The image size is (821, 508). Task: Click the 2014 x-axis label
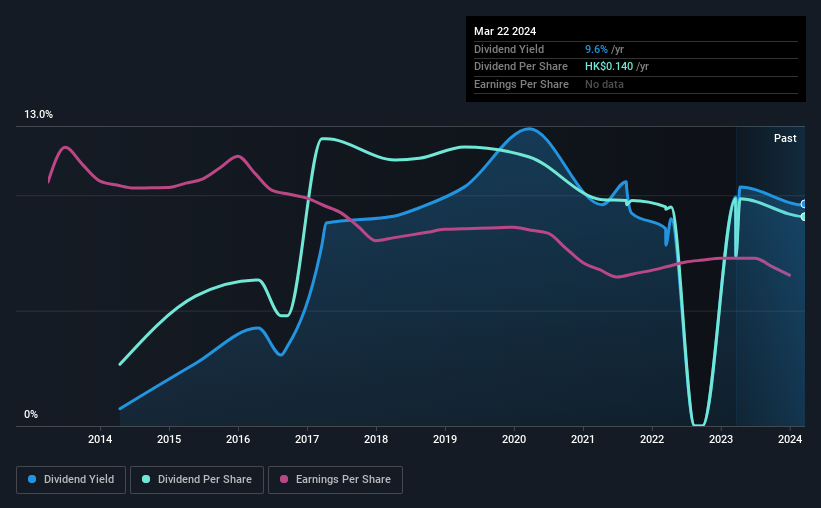tap(100, 439)
